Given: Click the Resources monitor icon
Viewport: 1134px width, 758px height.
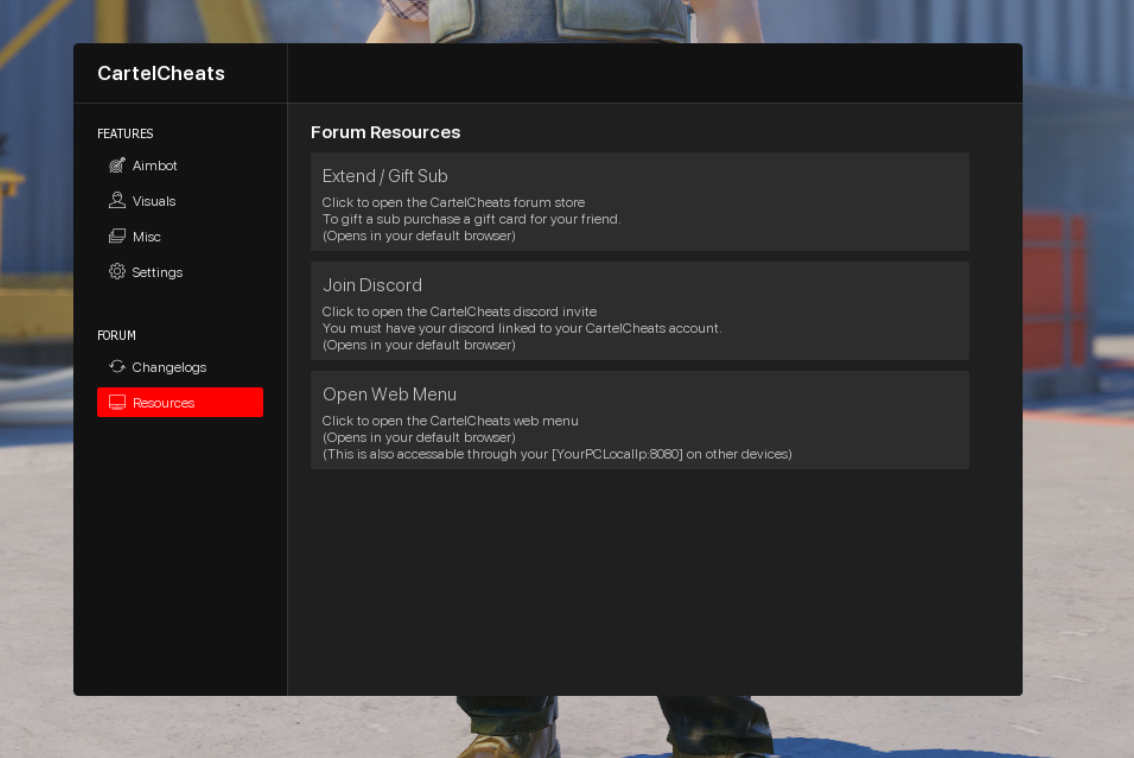Looking at the screenshot, I should 117,403.
